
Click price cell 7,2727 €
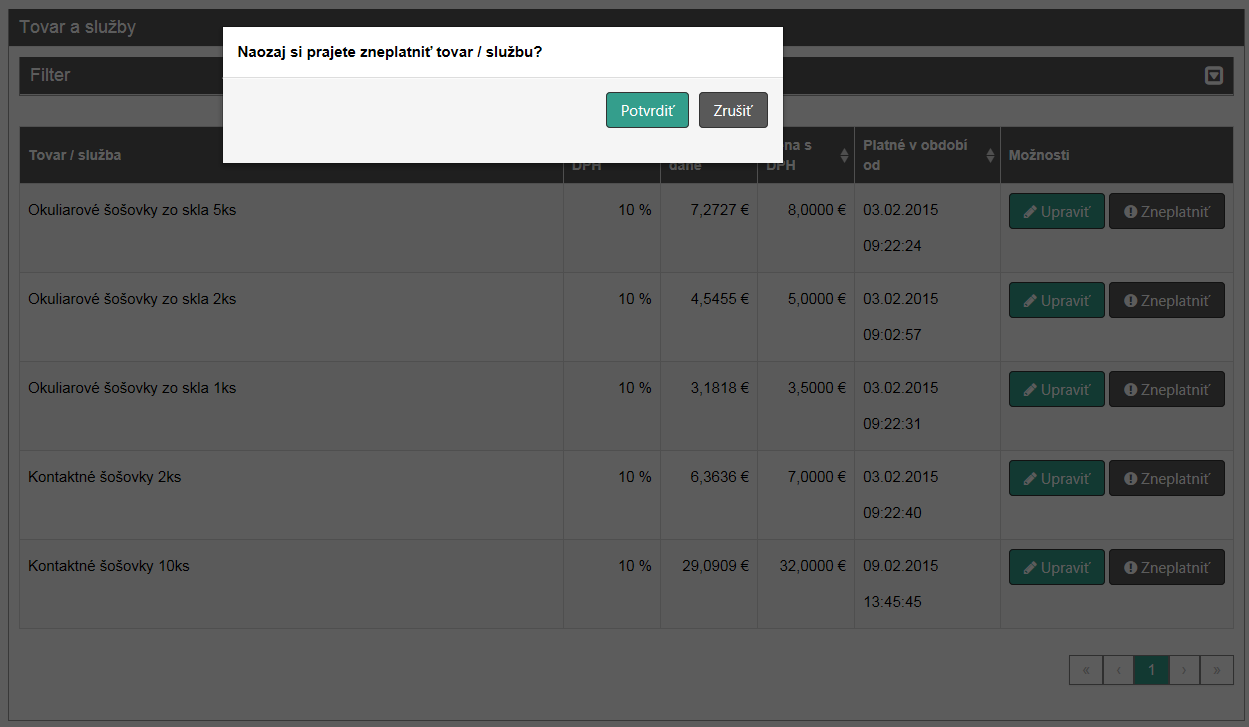point(719,210)
